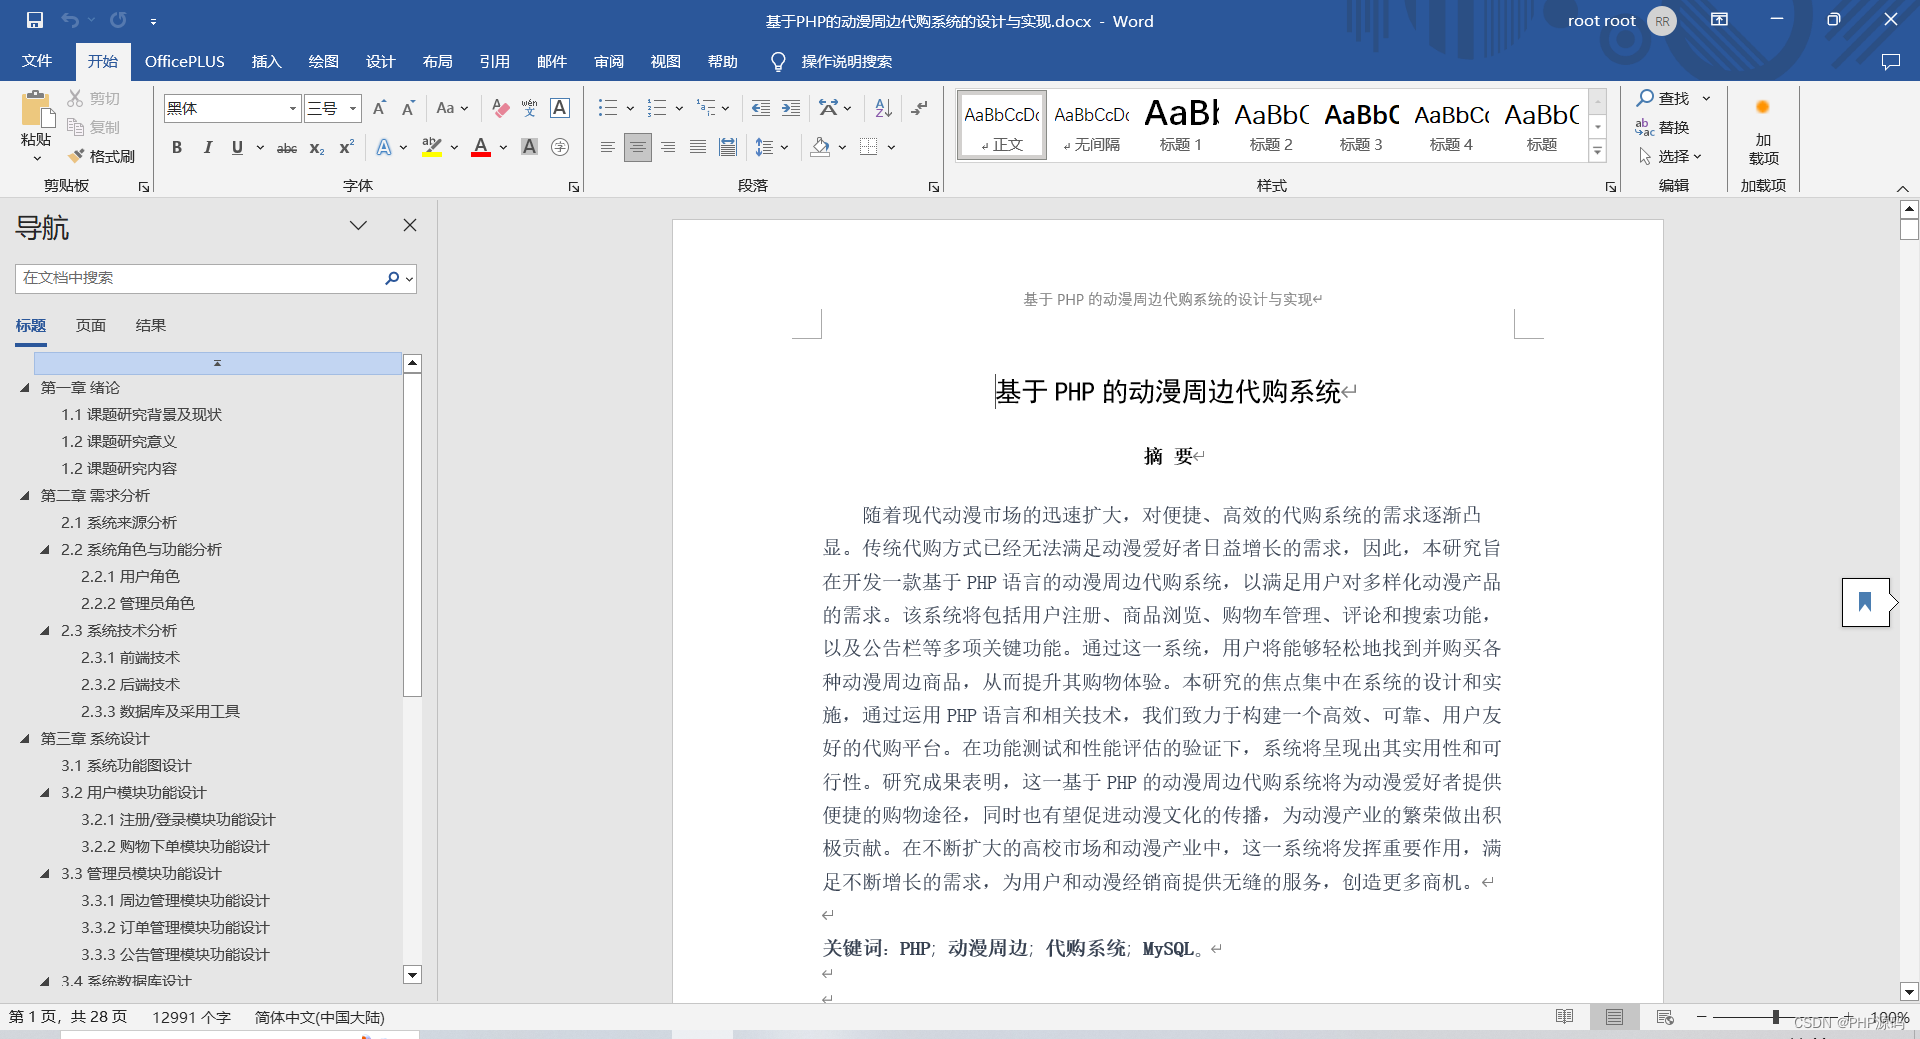Open the comments speech bubble icon
Image resolution: width=1920 pixels, height=1039 pixels.
point(1890,62)
